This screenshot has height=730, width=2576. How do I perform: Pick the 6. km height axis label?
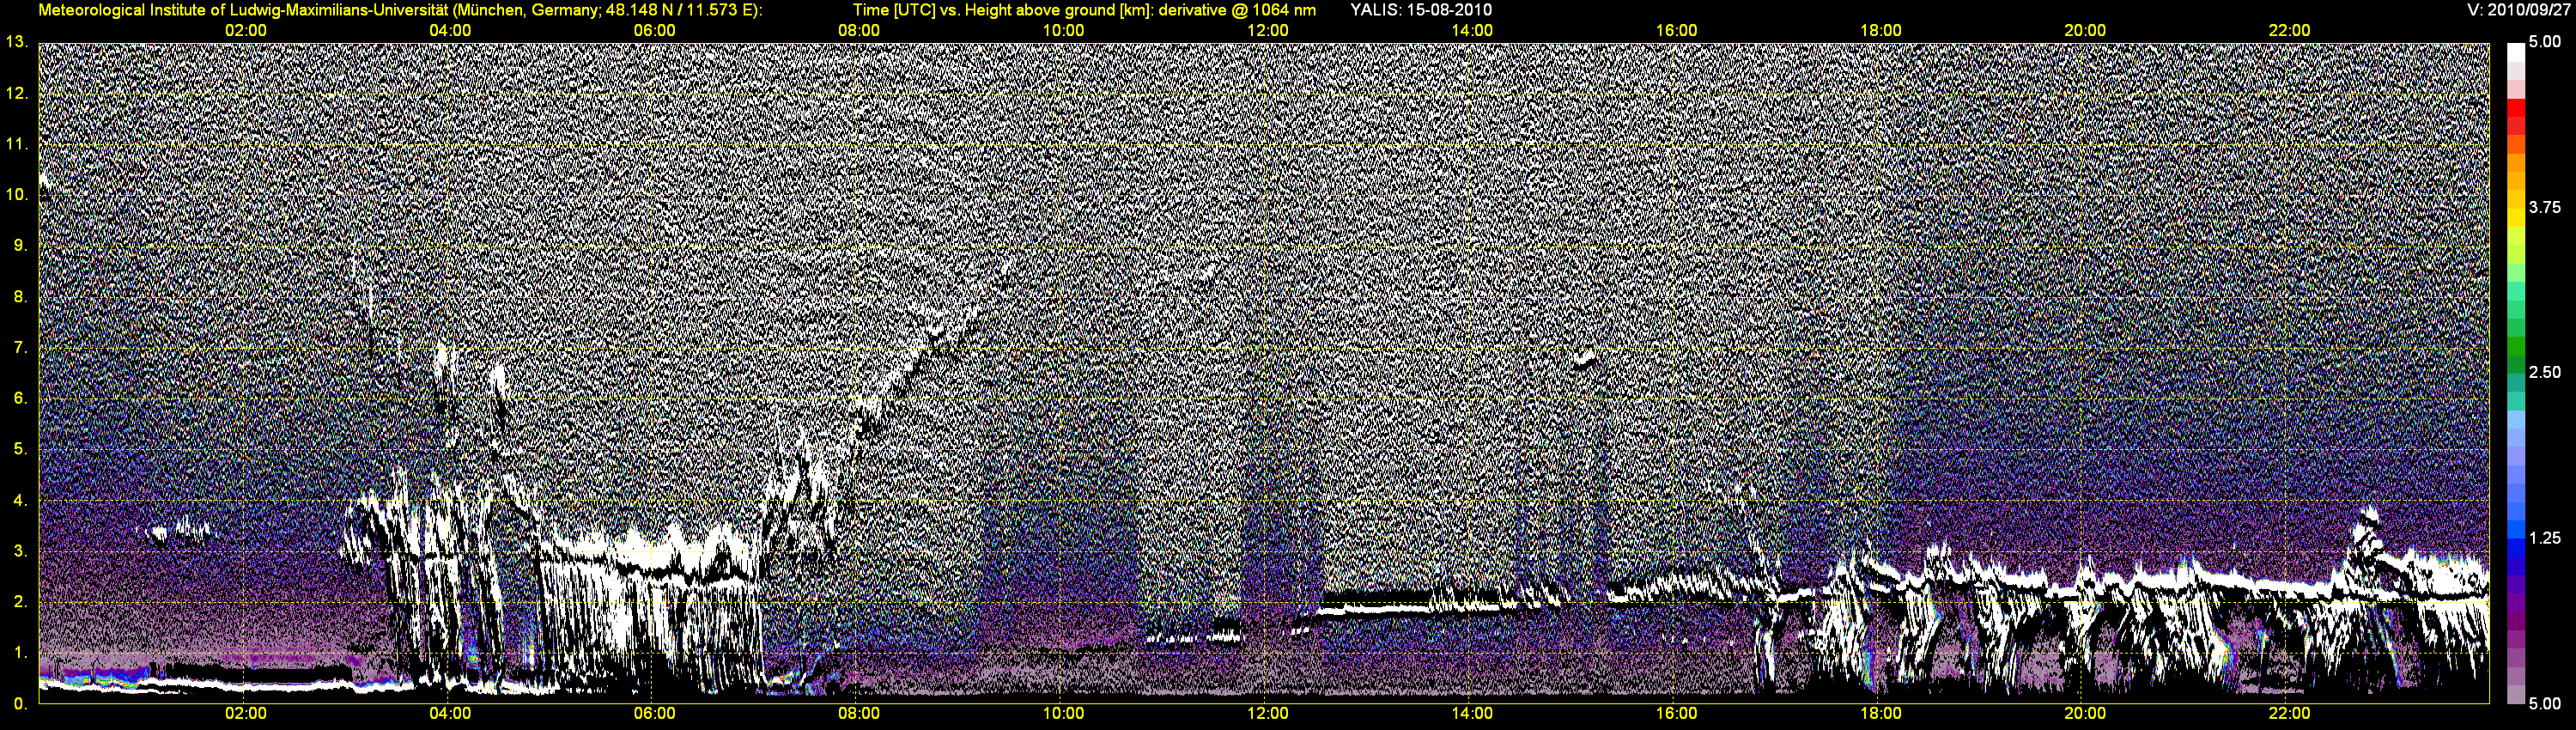coord(21,398)
